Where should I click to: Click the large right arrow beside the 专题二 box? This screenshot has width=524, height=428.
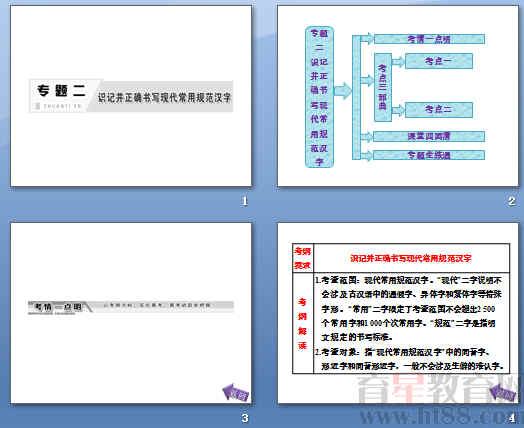(343, 91)
